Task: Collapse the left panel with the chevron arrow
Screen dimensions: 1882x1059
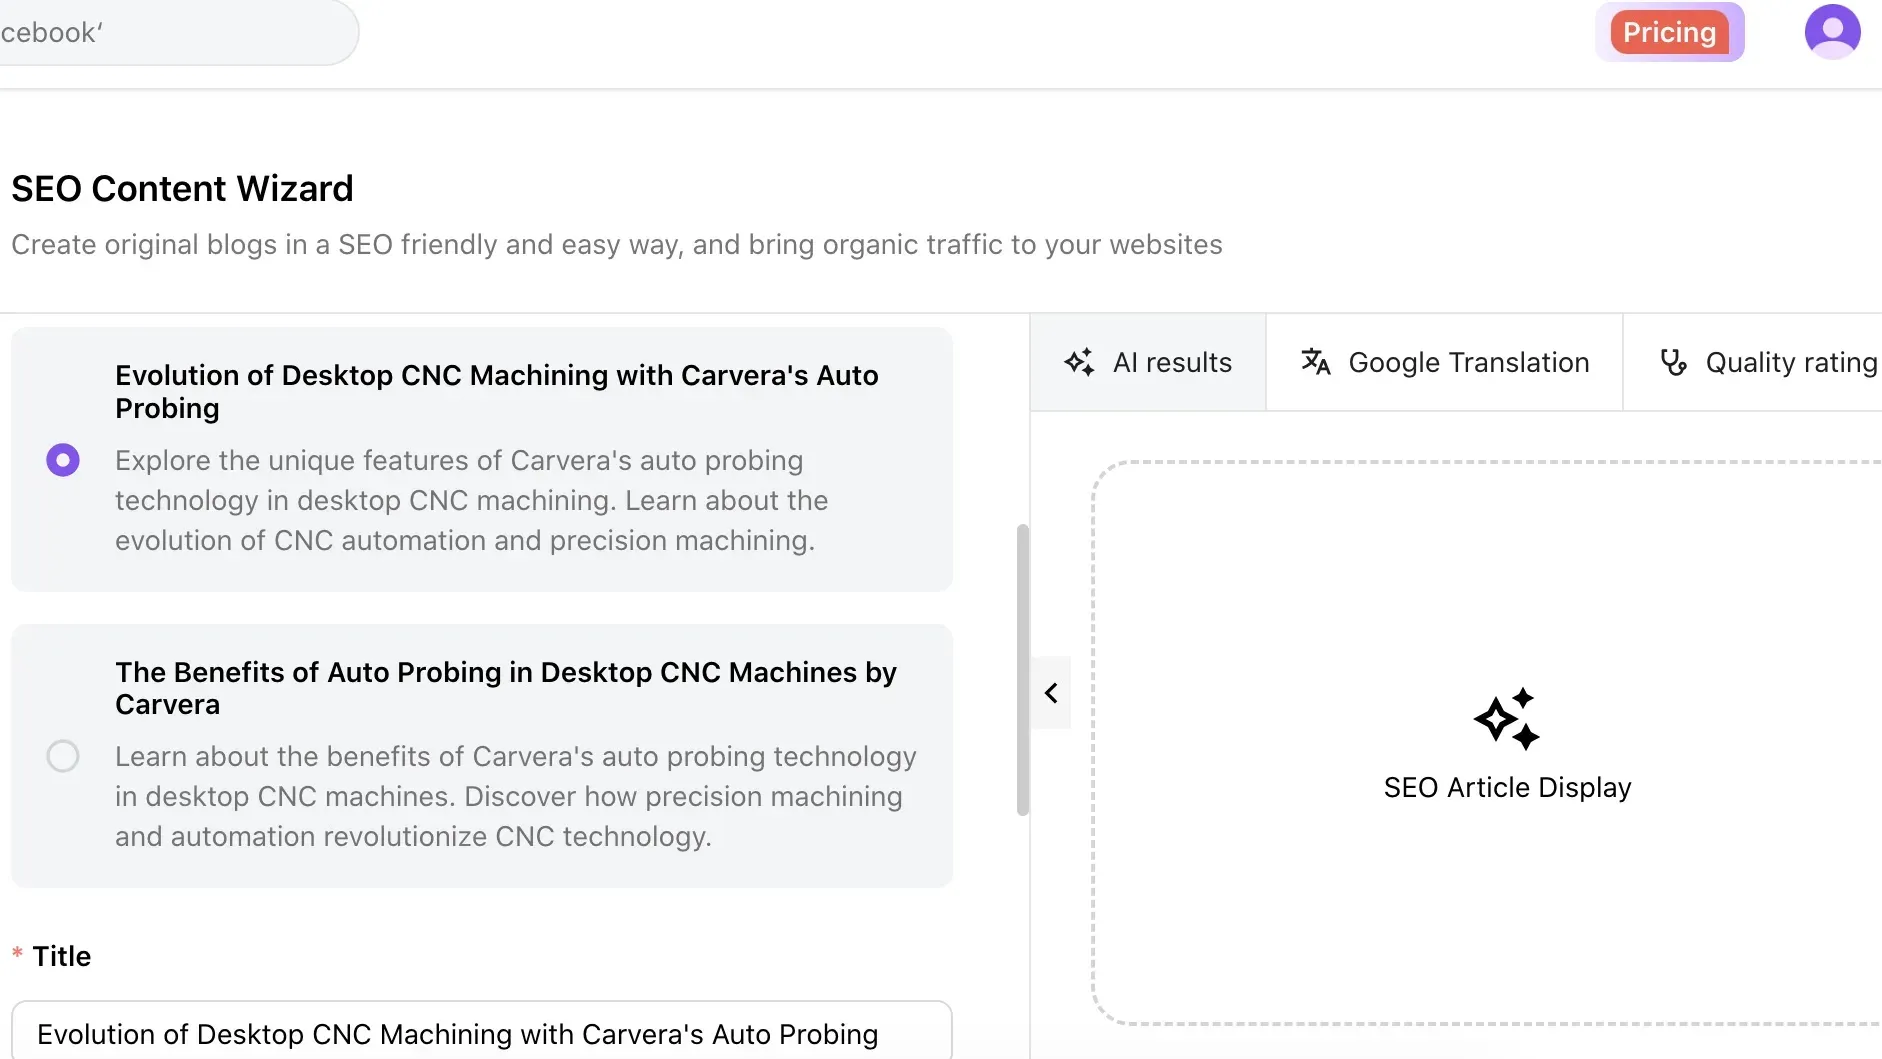Action: coord(1051,693)
